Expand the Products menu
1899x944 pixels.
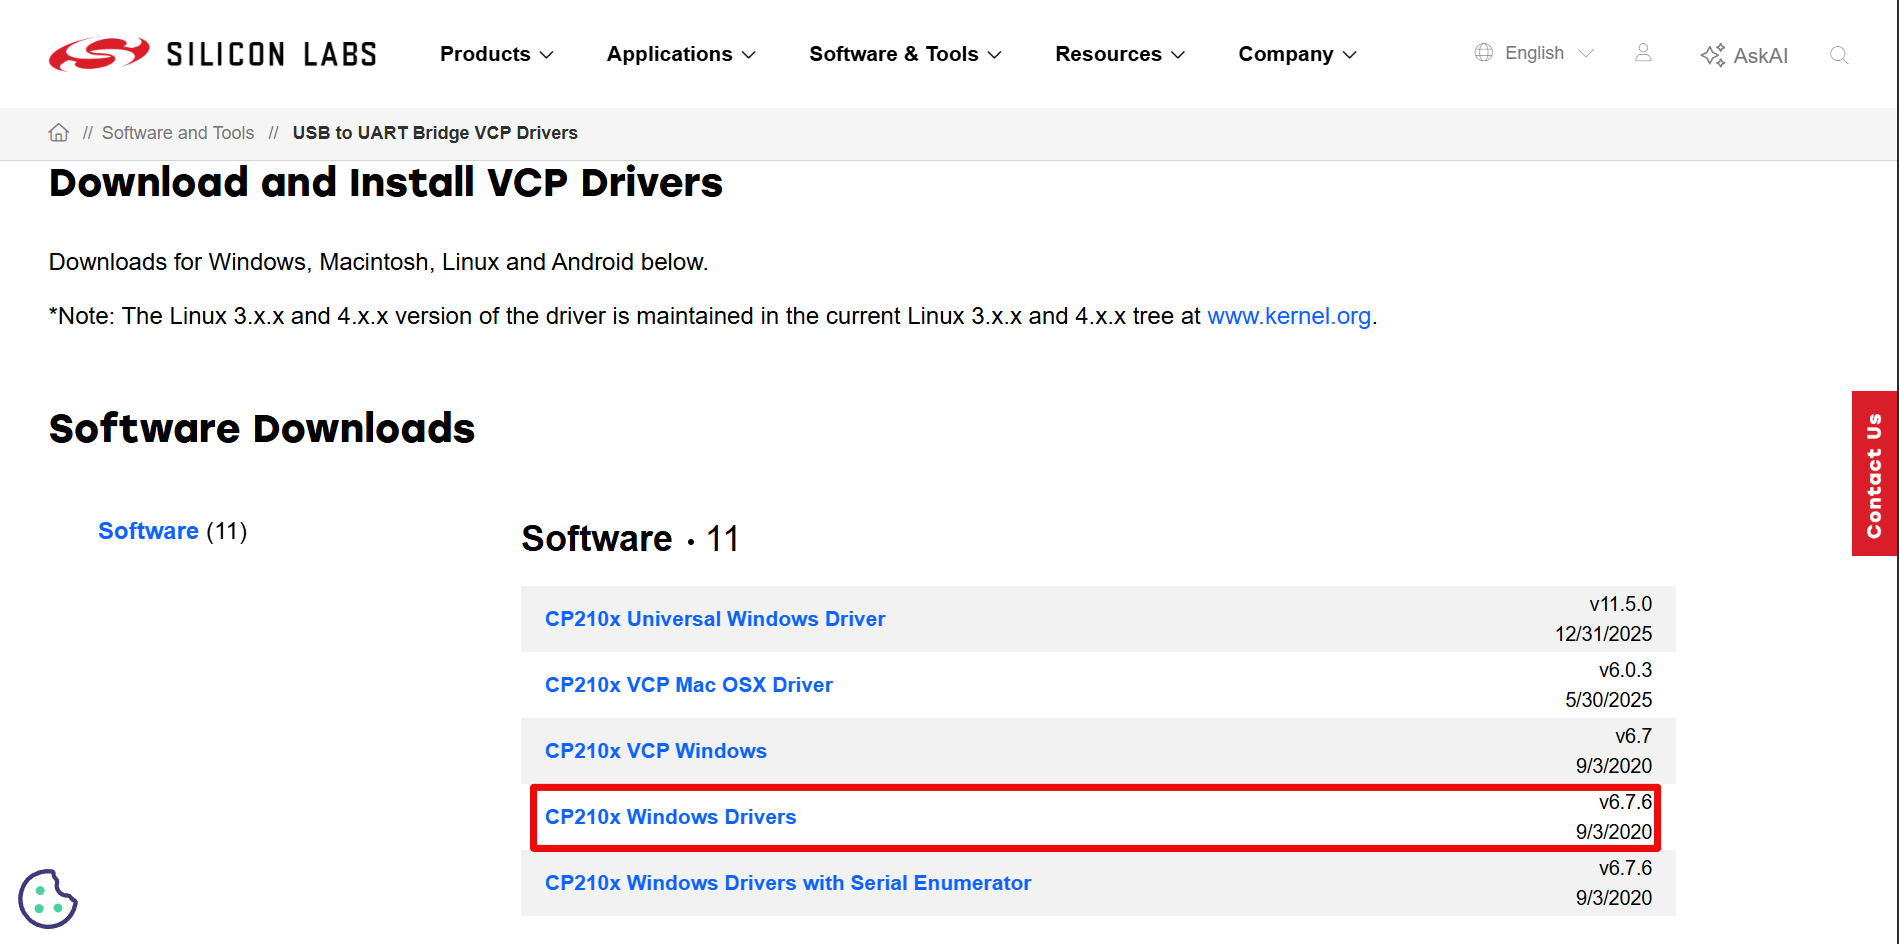tap(496, 54)
